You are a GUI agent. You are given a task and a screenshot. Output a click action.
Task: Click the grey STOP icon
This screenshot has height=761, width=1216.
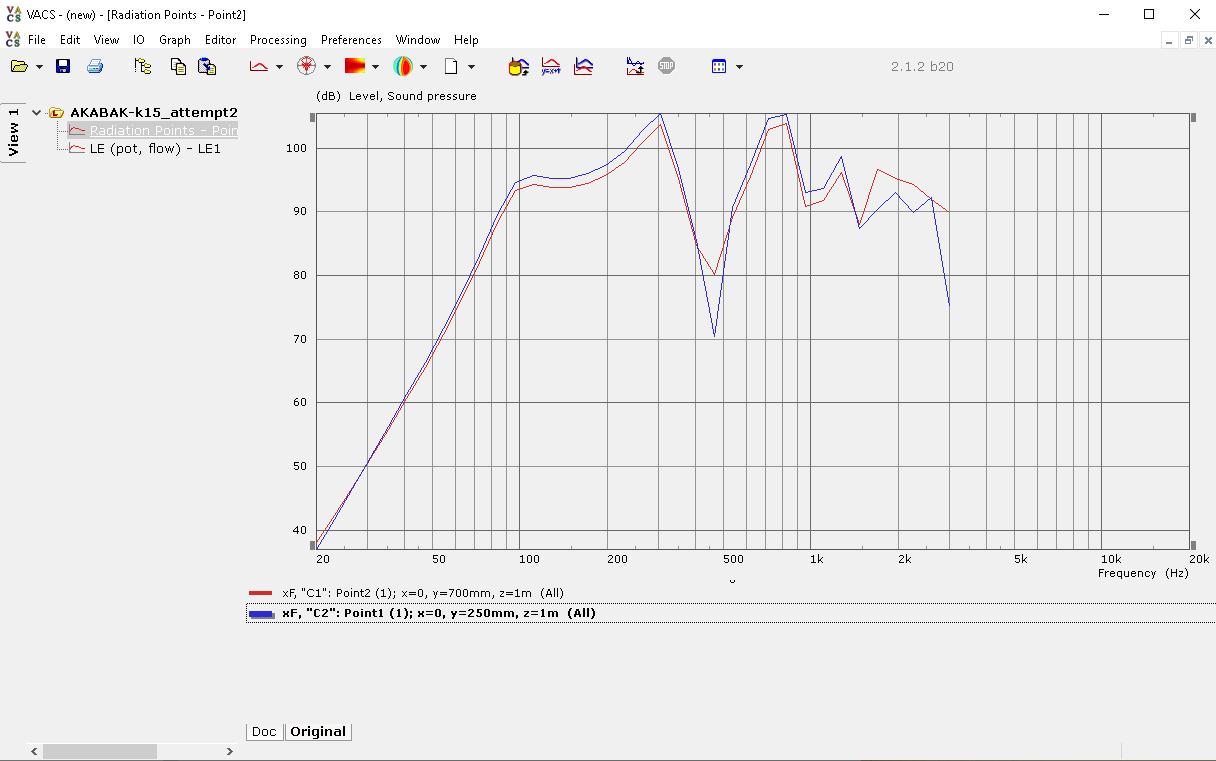pyautogui.click(x=666, y=66)
